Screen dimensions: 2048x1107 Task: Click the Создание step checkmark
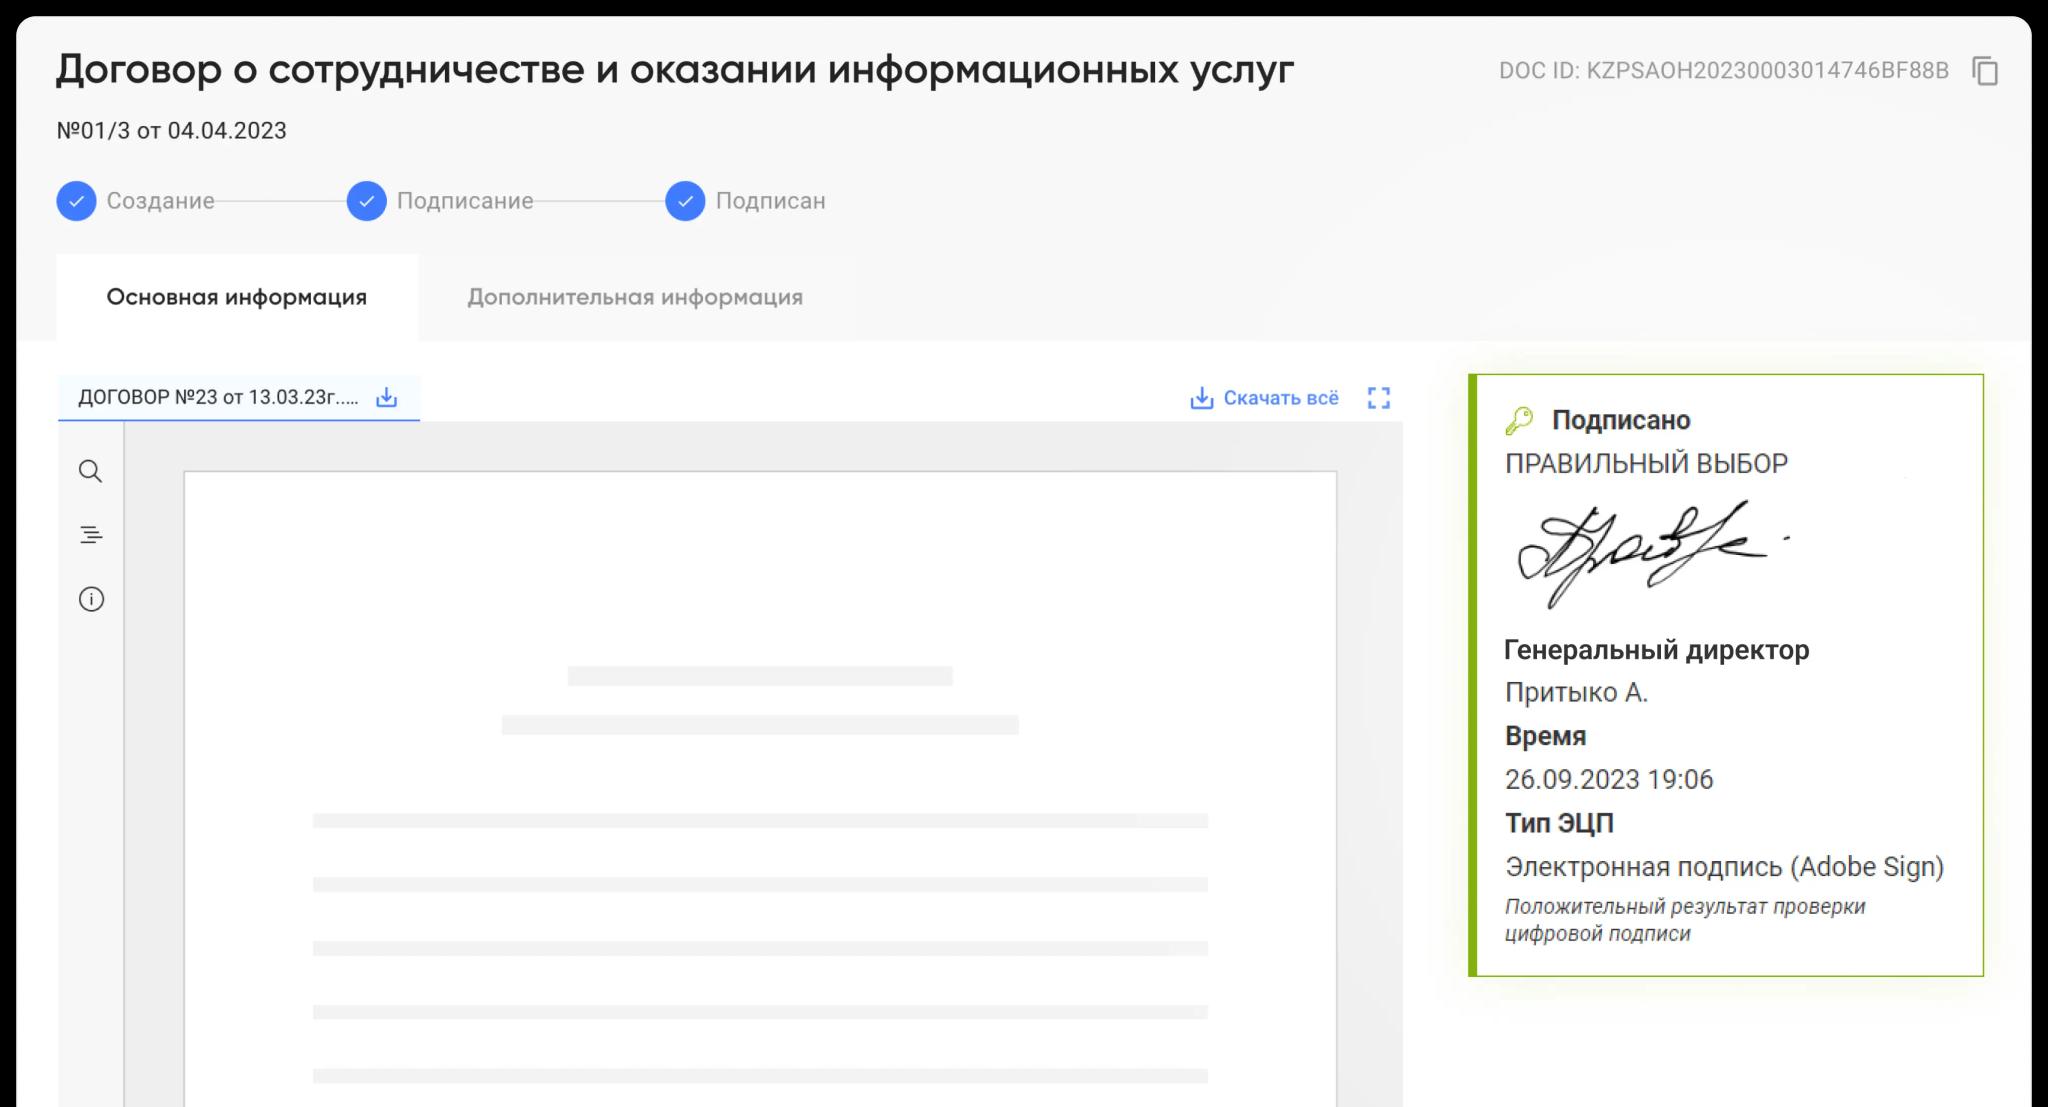click(x=76, y=201)
